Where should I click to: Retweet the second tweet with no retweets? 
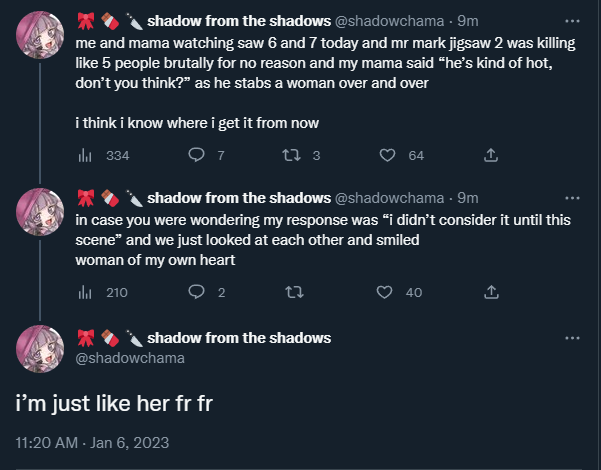(x=293, y=292)
